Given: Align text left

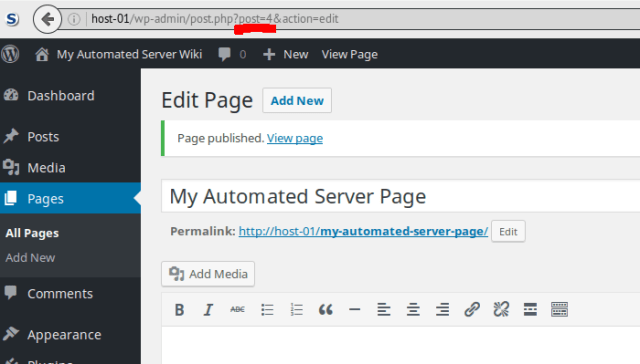Looking at the screenshot, I should tap(384, 310).
